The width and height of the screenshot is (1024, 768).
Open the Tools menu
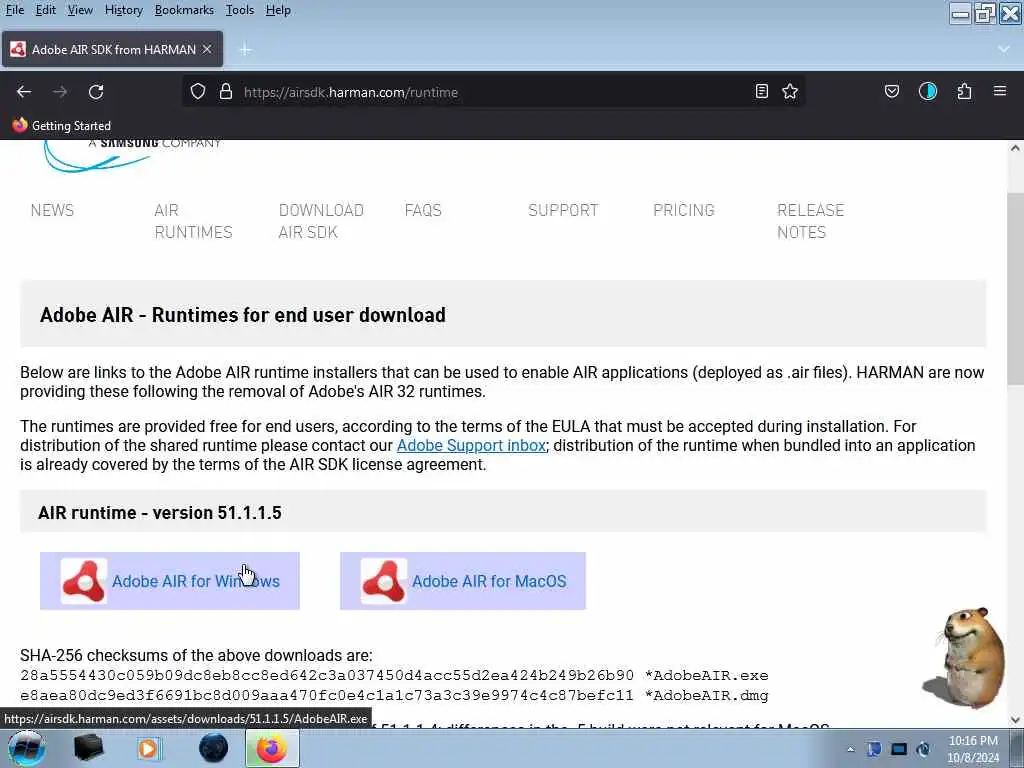coord(240,10)
